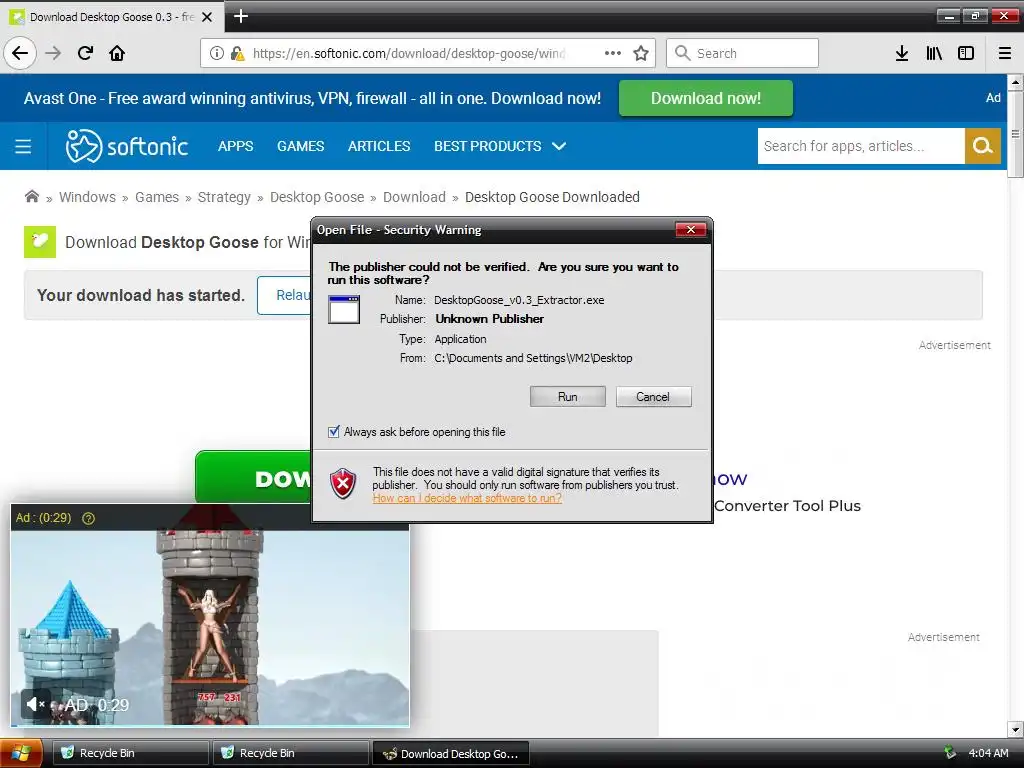This screenshot has height=768, width=1024.
Task: Close the Download Desktop Goose tab
Action: point(207,17)
